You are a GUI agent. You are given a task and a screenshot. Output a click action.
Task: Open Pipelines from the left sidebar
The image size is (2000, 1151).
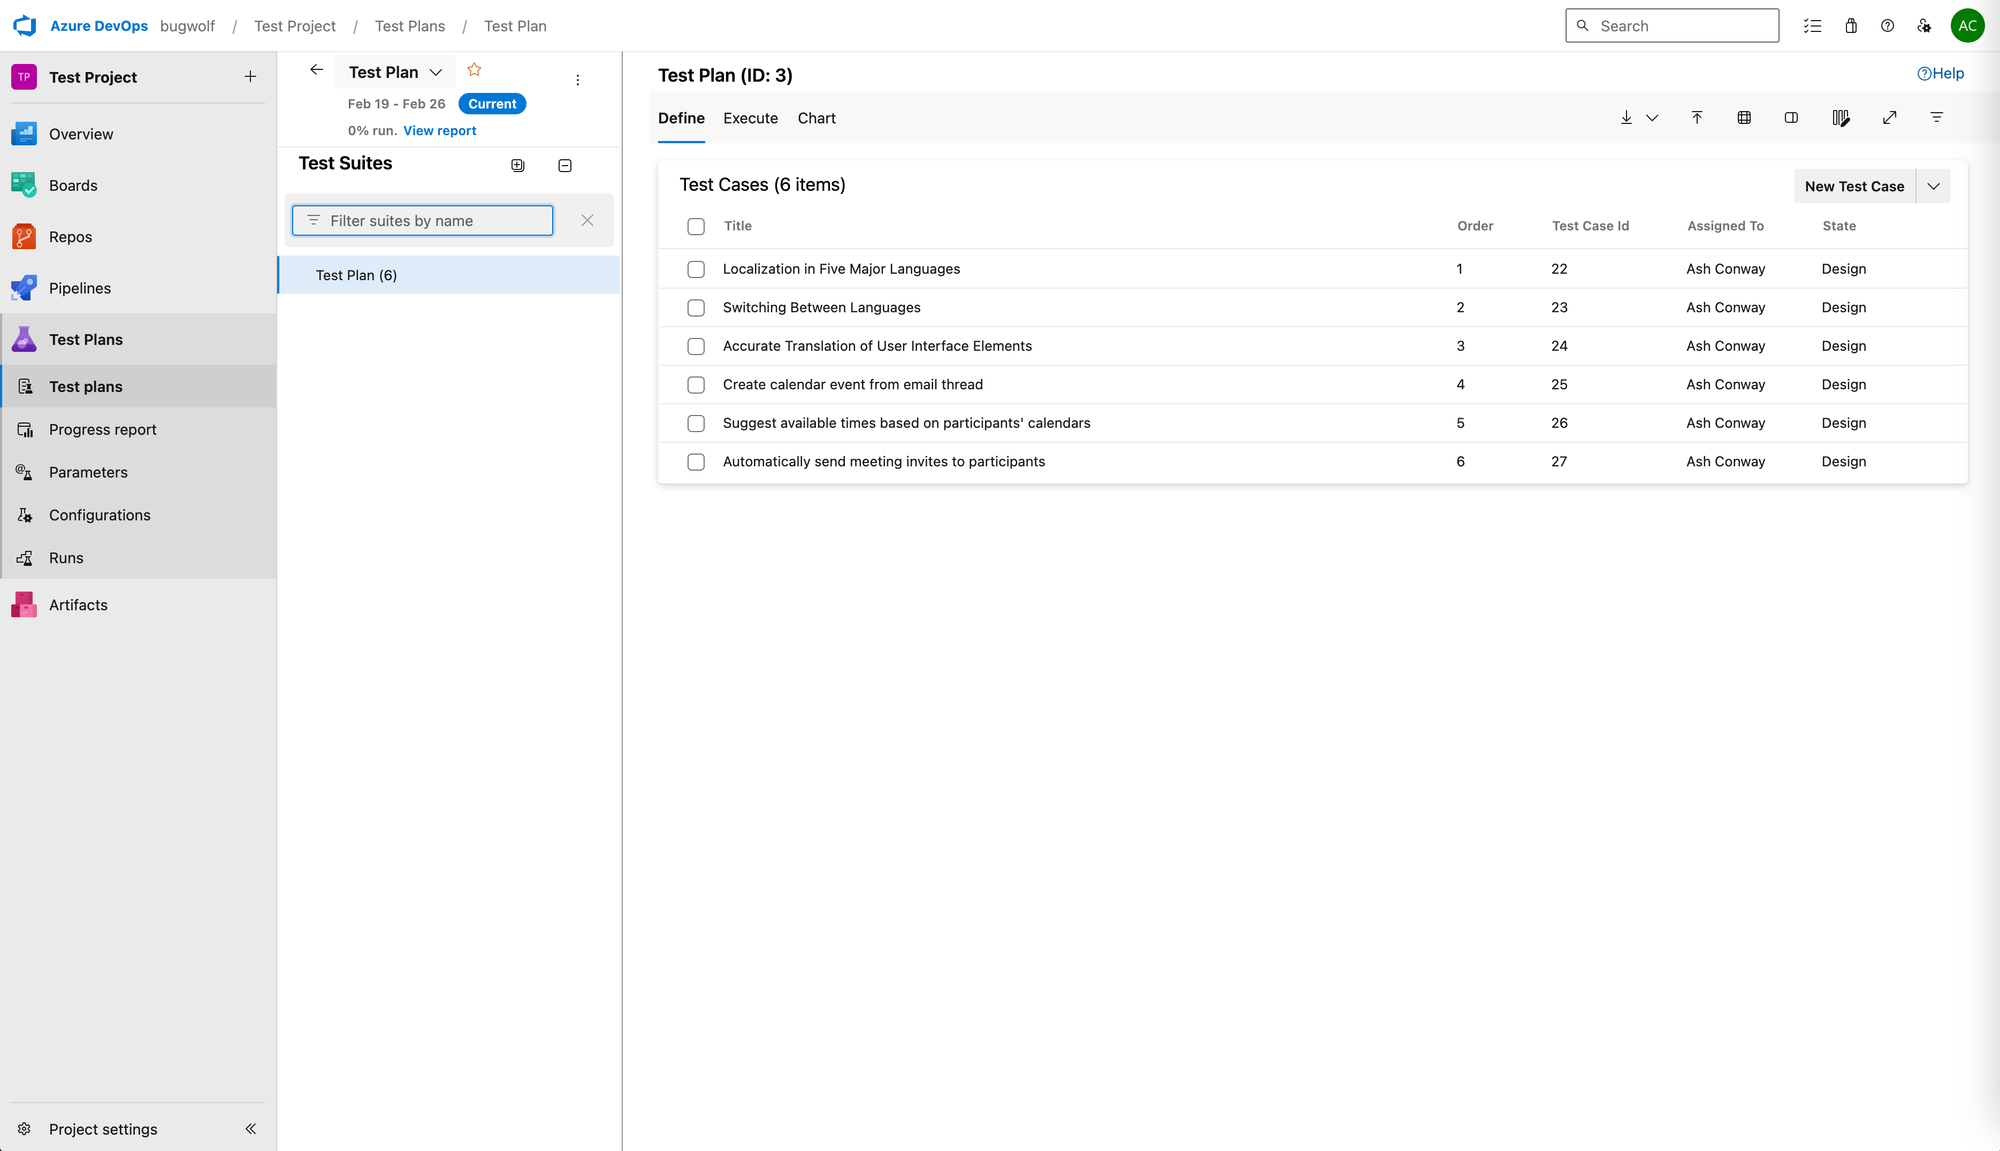(24, 287)
